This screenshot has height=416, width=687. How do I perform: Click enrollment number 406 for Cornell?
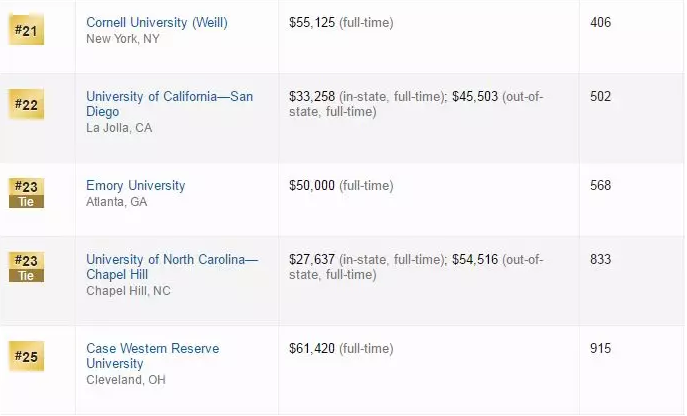point(600,22)
